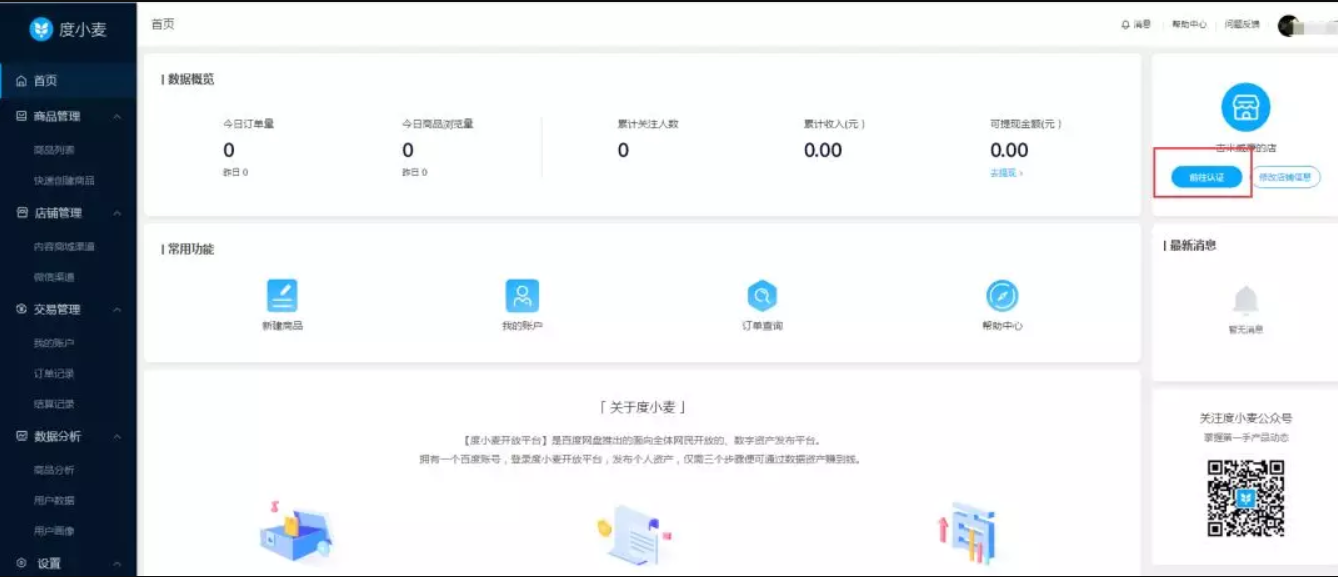Open 我的账户 in the sidebar
This screenshot has height=577, width=1338.
[54, 343]
